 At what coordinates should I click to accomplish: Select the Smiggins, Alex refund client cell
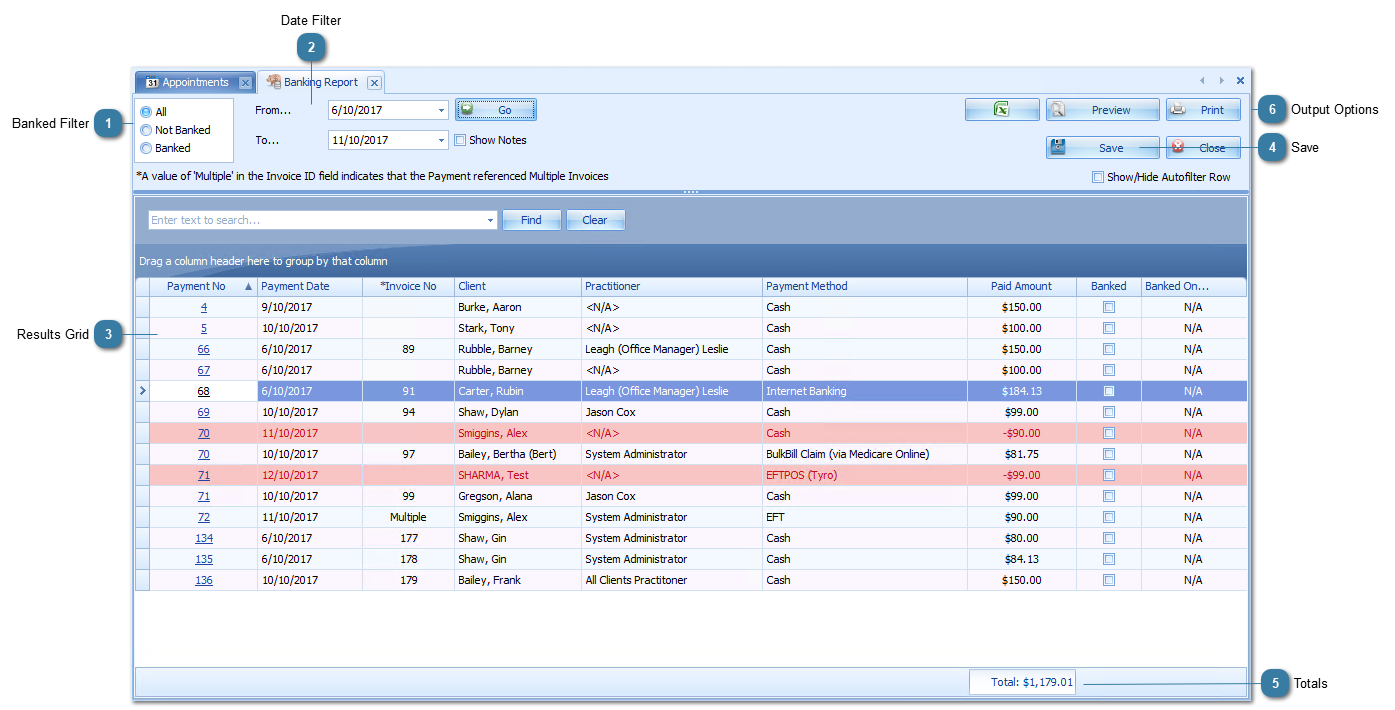click(x=518, y=433)
